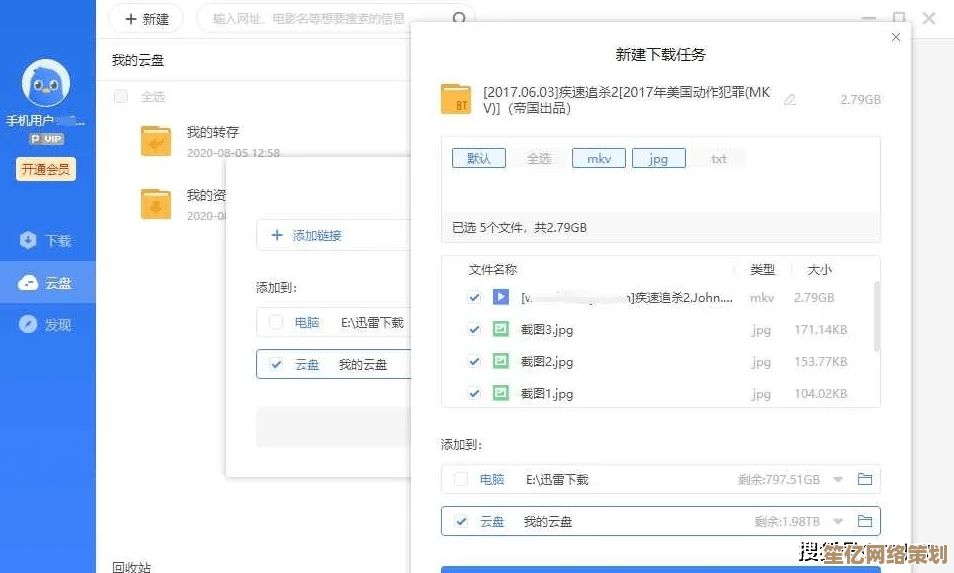The image size is (954, 573).
Task: Click 截图2.jpg file name
Action: tap(547, 362)
